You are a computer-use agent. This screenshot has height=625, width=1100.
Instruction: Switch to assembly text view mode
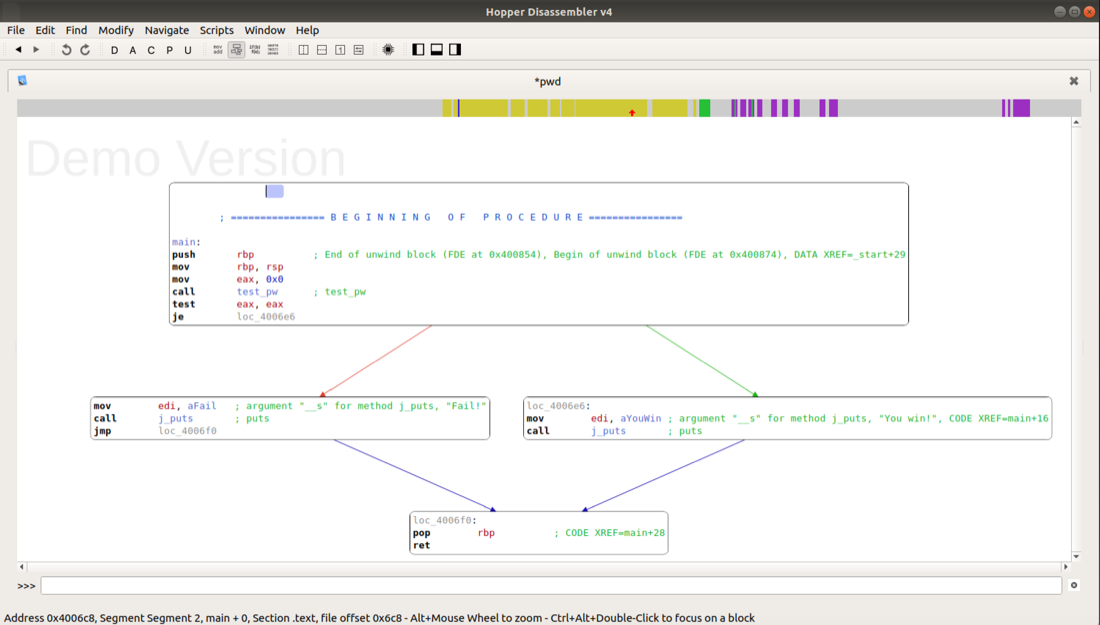tap(218, 50)
